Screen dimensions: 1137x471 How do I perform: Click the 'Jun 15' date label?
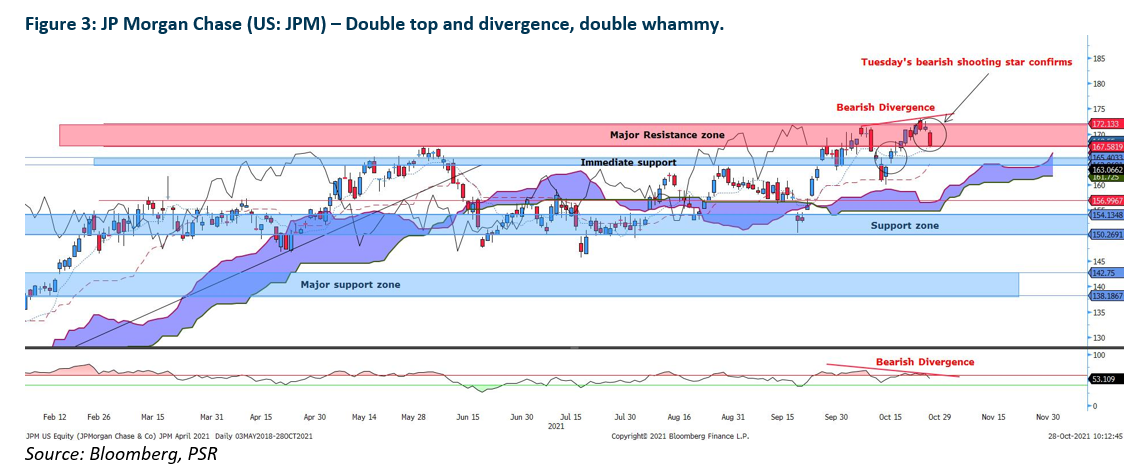(x=468, y=418)
